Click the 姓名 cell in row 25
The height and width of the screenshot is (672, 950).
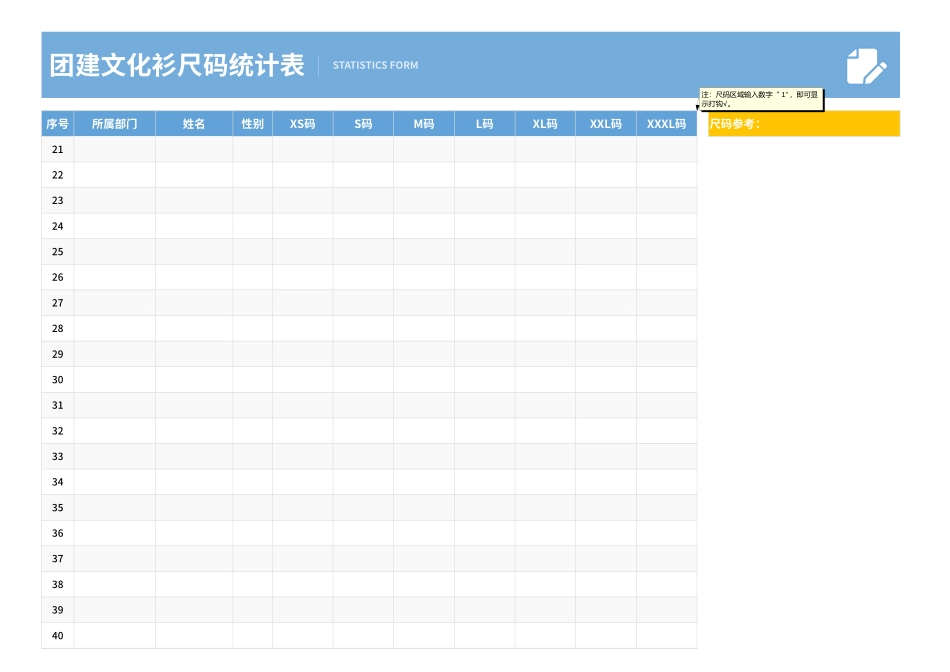193,251
